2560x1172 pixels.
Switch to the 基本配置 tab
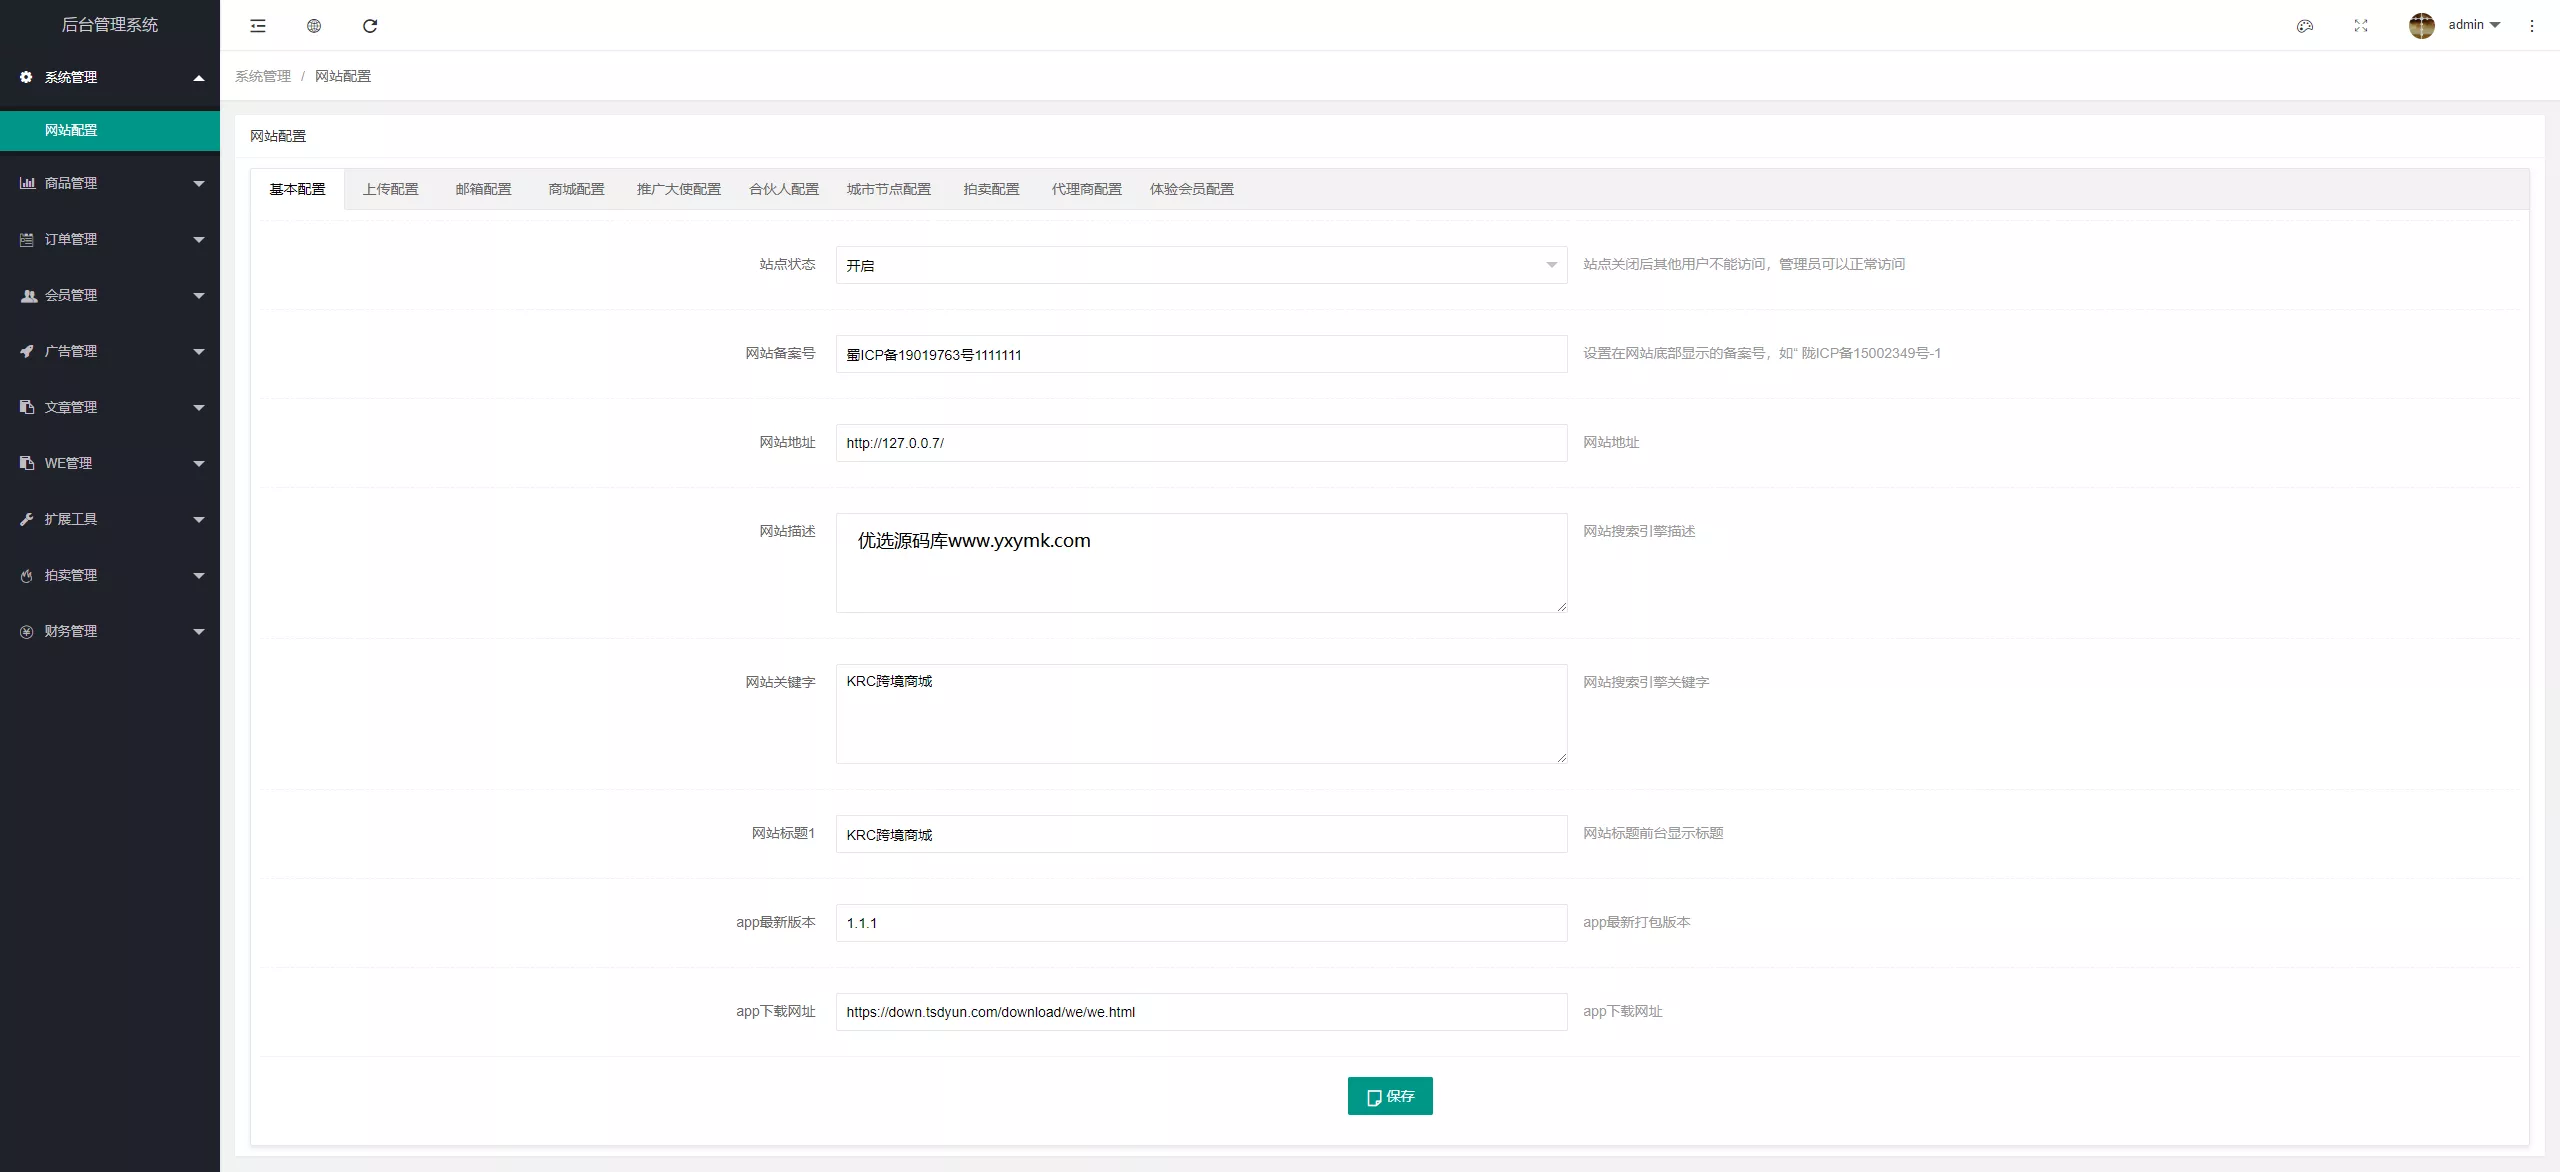click(297, 189)
